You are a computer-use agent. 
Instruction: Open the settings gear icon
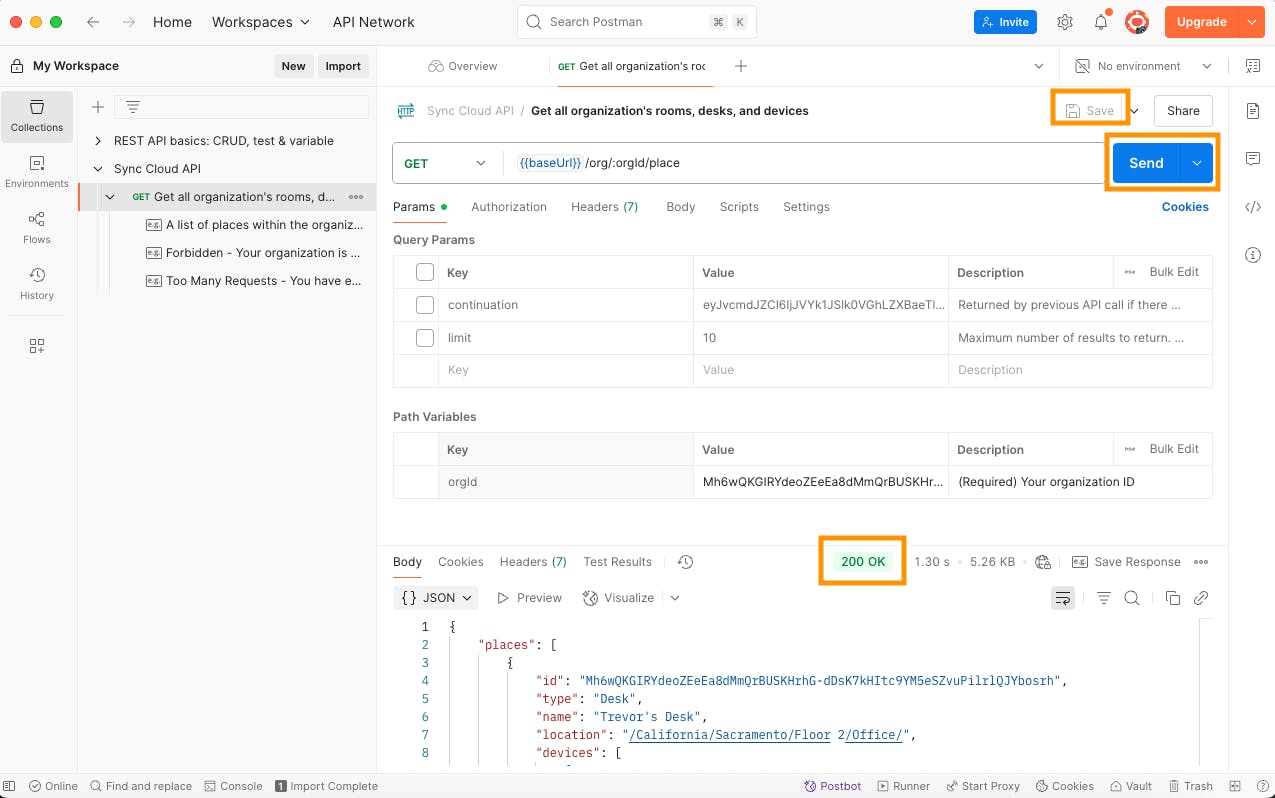coord(1065,22)
